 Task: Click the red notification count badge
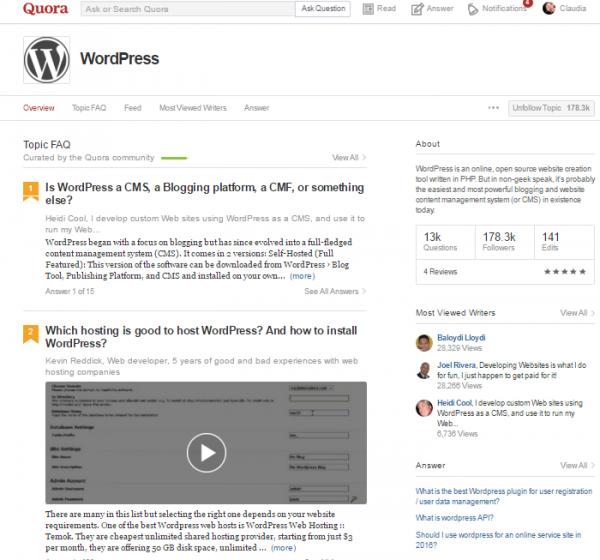[x=528, y=3]
